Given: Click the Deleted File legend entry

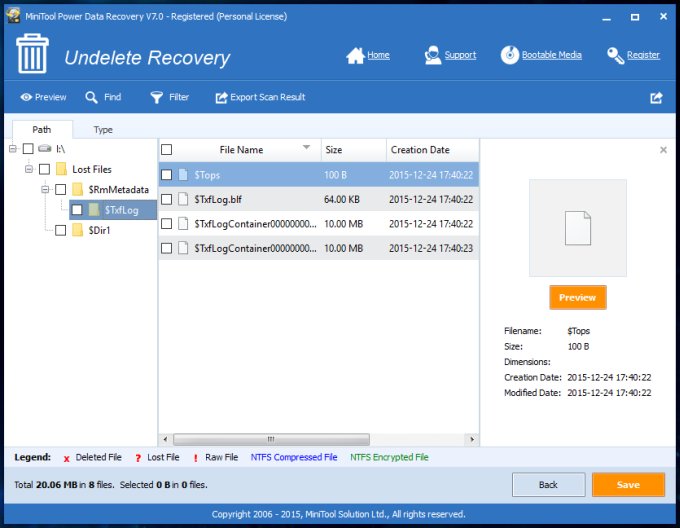Looking at the screenshot, I should click(92, 457).
